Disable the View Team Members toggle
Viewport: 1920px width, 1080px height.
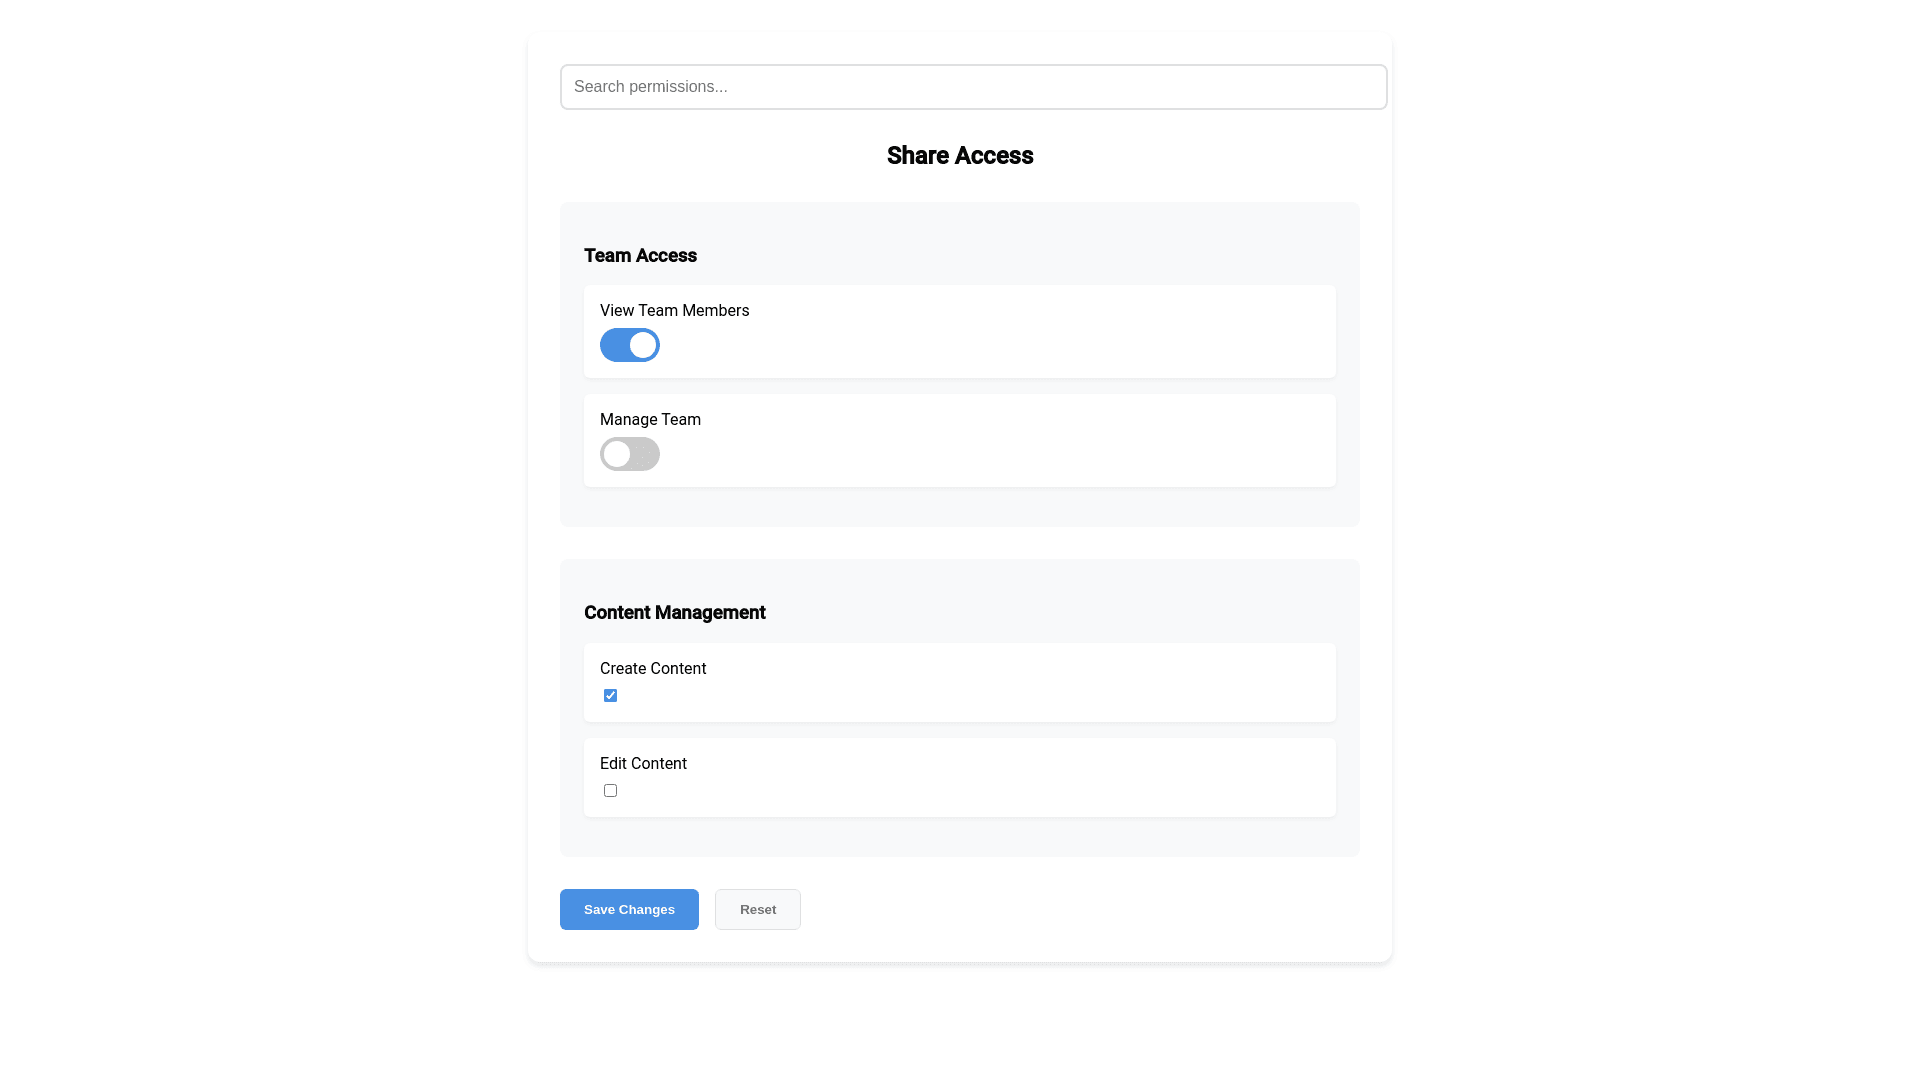coord(629,345)
